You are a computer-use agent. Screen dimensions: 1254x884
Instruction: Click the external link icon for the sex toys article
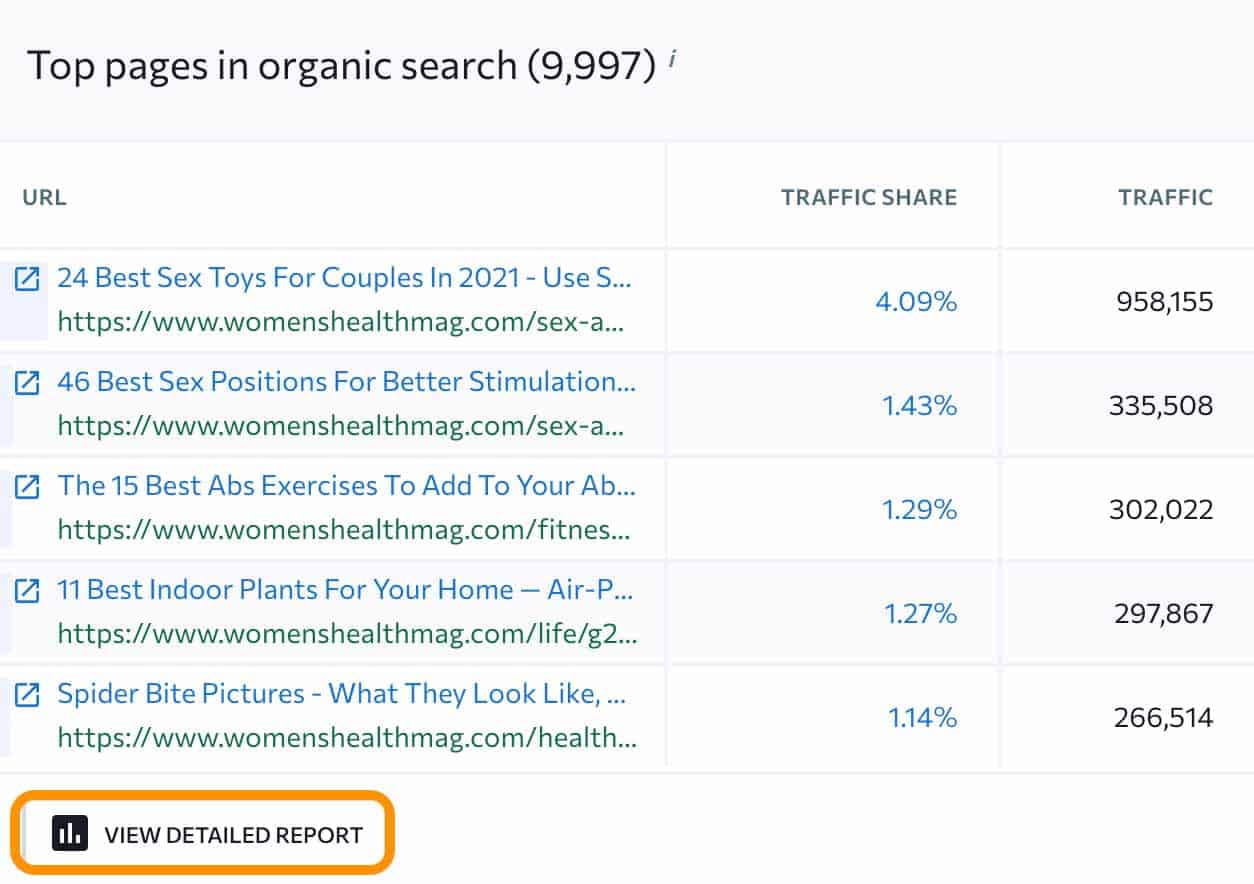tap(25, 279)
